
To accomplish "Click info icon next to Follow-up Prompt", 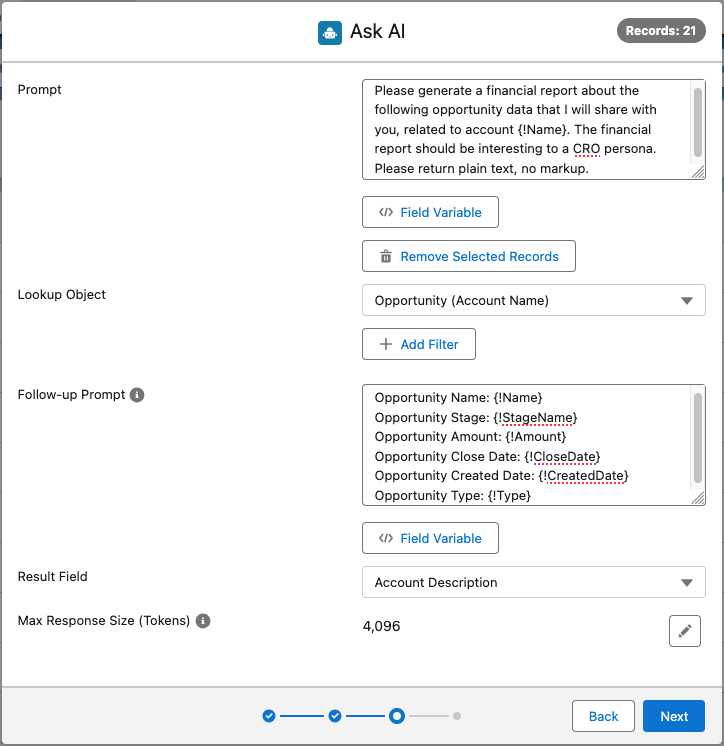I will click(137, 395).
